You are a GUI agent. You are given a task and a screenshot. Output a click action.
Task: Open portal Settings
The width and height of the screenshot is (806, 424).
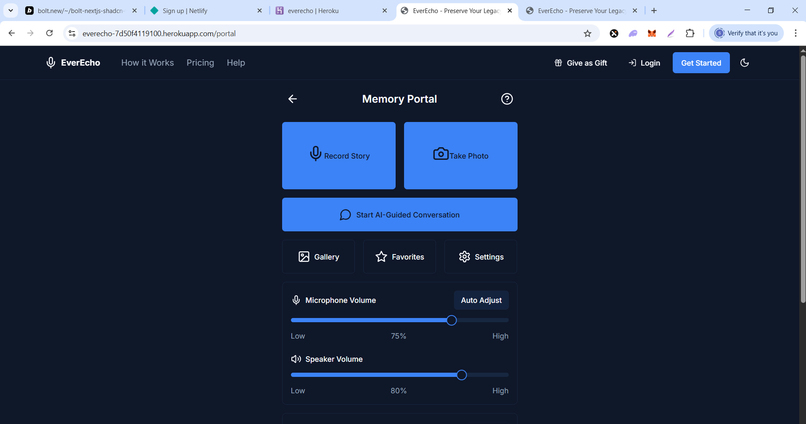pos(481,256)
